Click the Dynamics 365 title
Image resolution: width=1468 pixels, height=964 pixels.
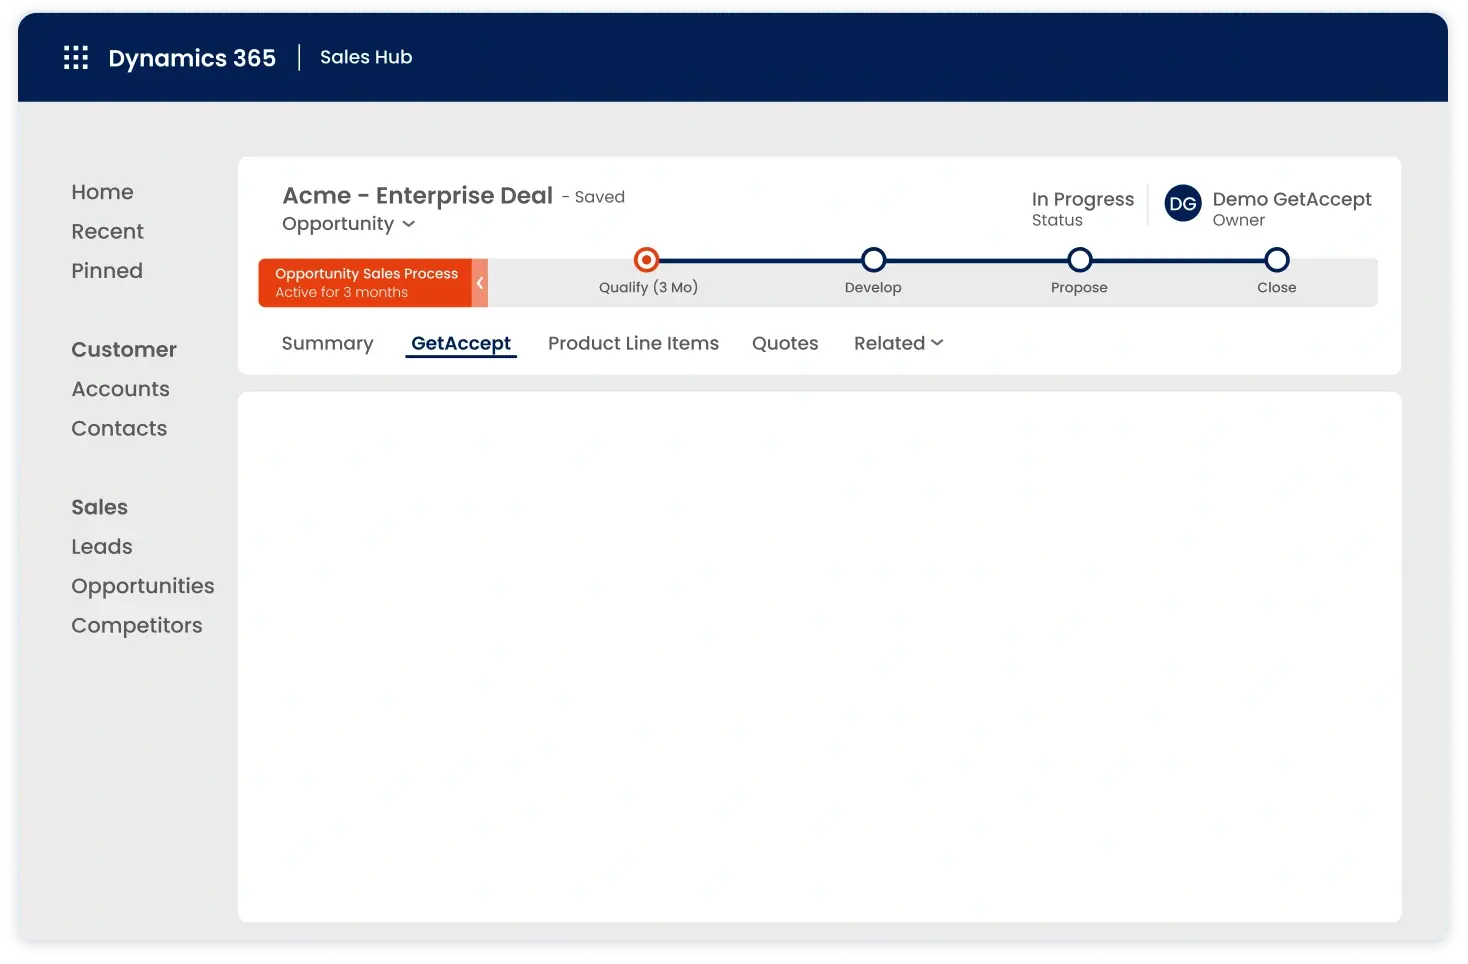coord(192,58)
